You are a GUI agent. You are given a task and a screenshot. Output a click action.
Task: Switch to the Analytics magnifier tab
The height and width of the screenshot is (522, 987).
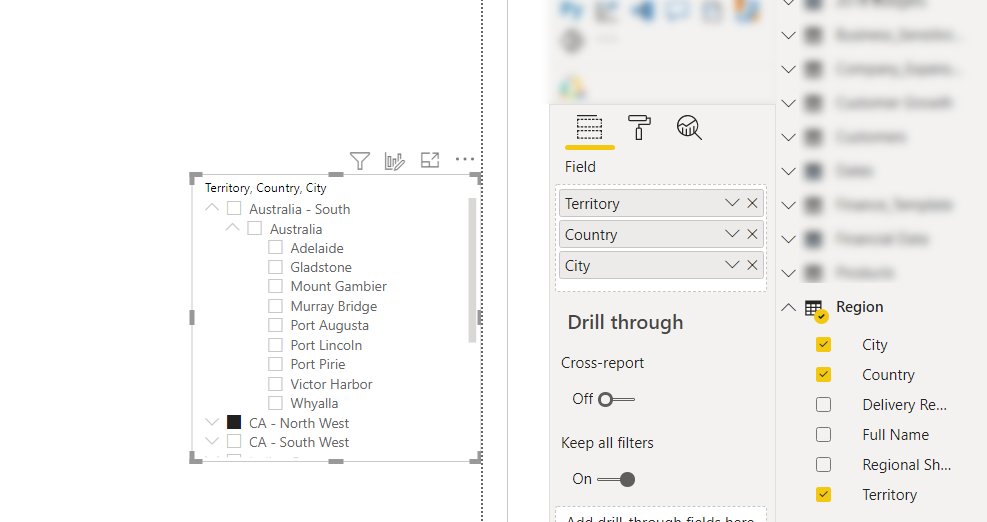click(x=689, y=128)
